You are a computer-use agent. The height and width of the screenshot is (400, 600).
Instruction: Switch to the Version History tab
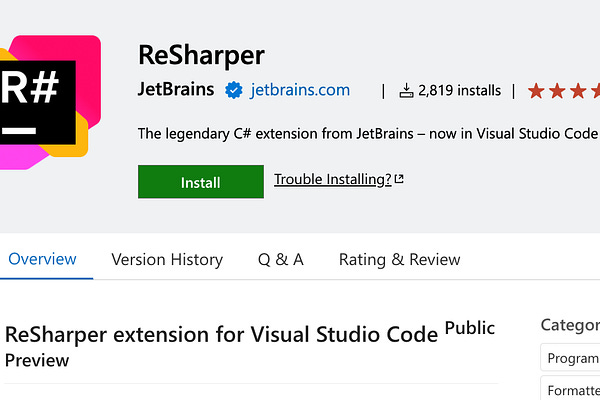167,260
